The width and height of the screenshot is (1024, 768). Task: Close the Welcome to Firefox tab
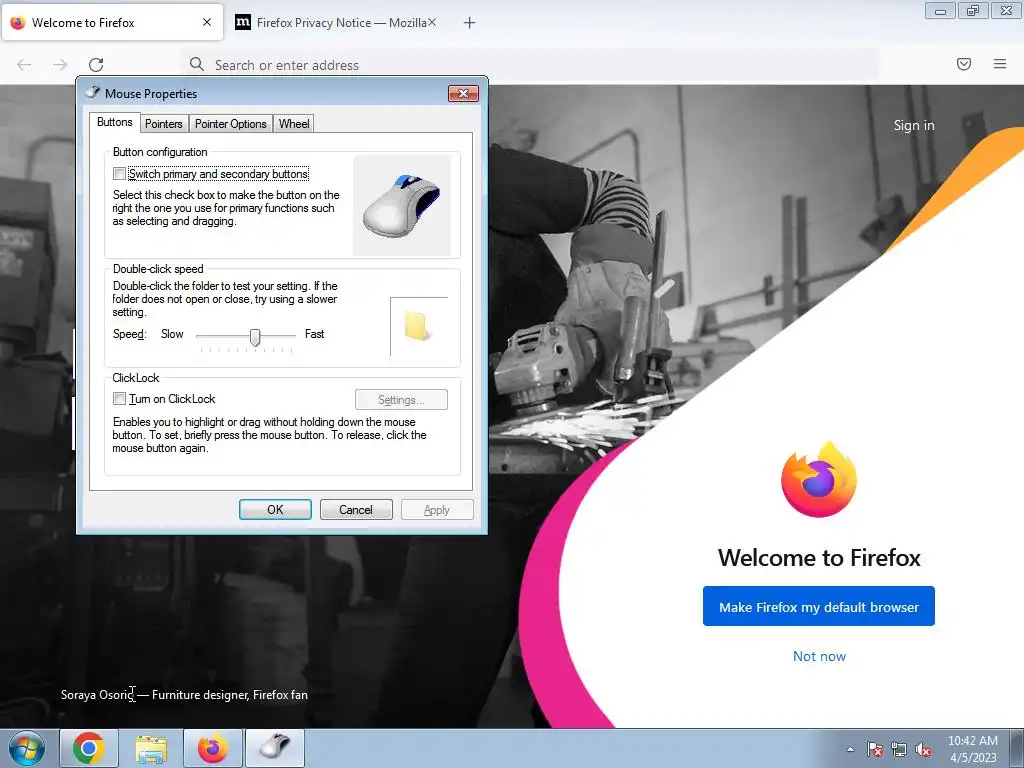click(207, 22)
